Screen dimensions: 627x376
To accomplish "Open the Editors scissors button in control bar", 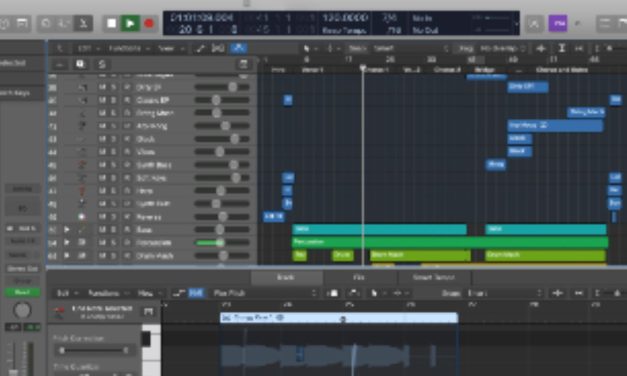I will coord(83,24).
